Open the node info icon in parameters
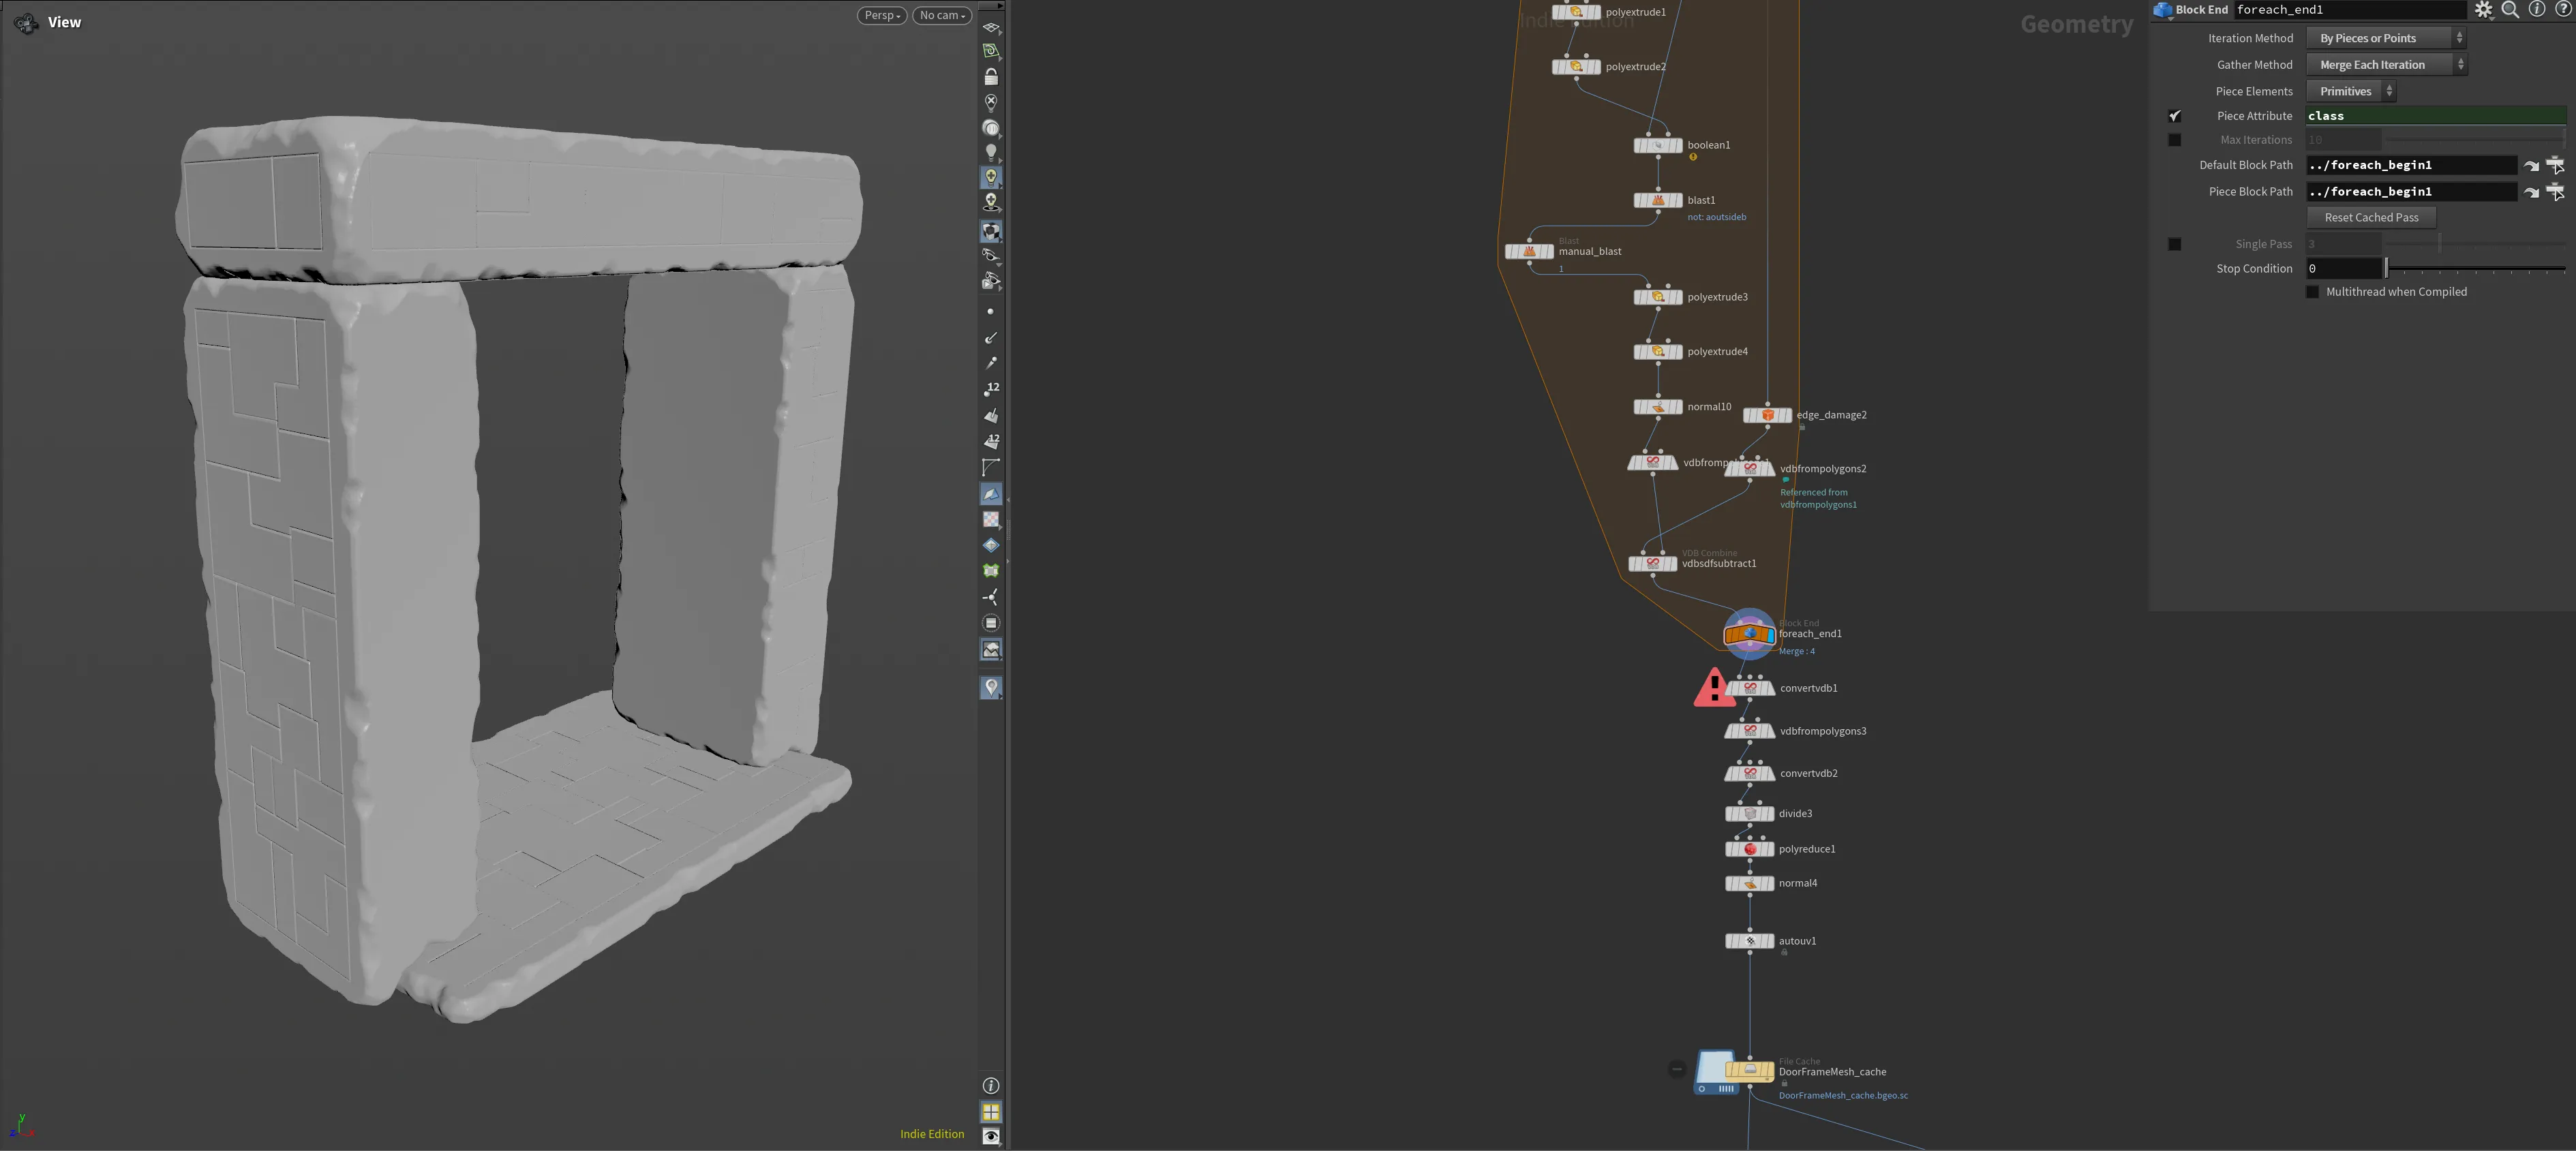Viewport: 2576px width, 1151px height. 2537,9
